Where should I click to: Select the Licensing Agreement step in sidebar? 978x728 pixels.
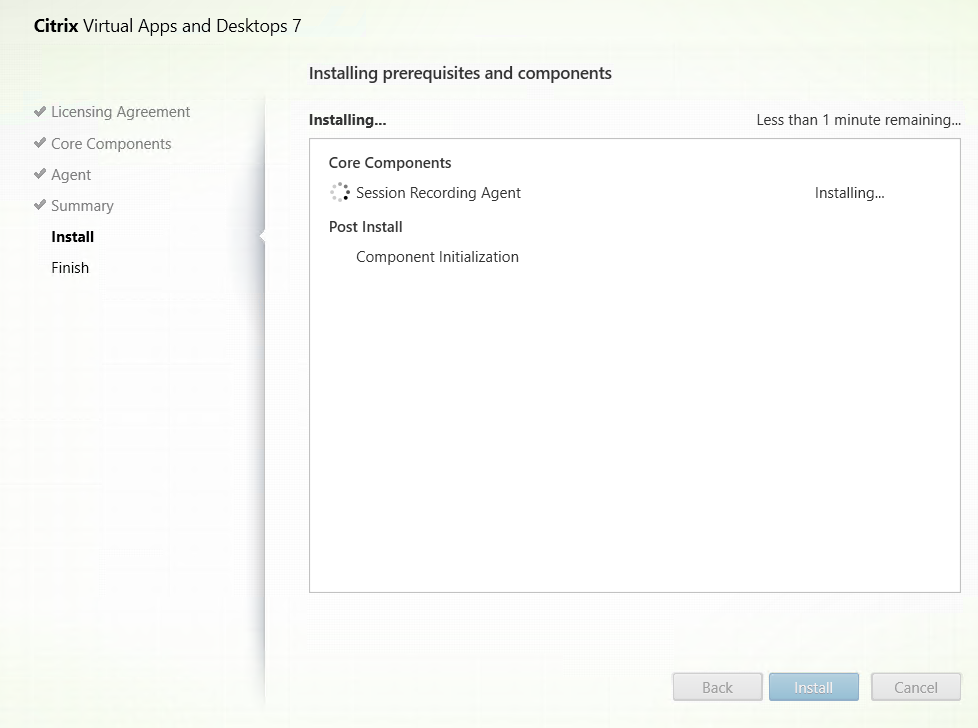point(120,112)
